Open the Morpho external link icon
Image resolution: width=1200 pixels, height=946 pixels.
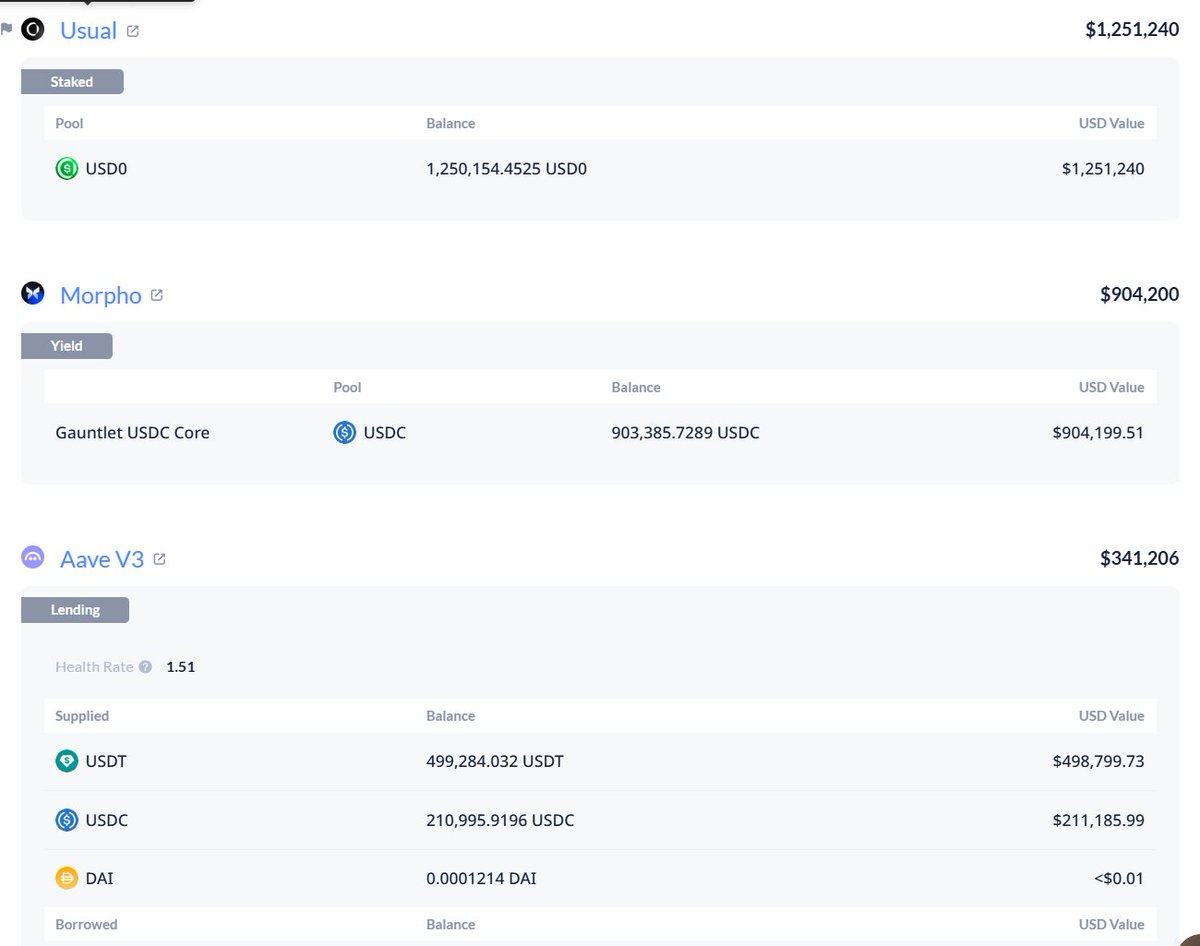point(156,295)
